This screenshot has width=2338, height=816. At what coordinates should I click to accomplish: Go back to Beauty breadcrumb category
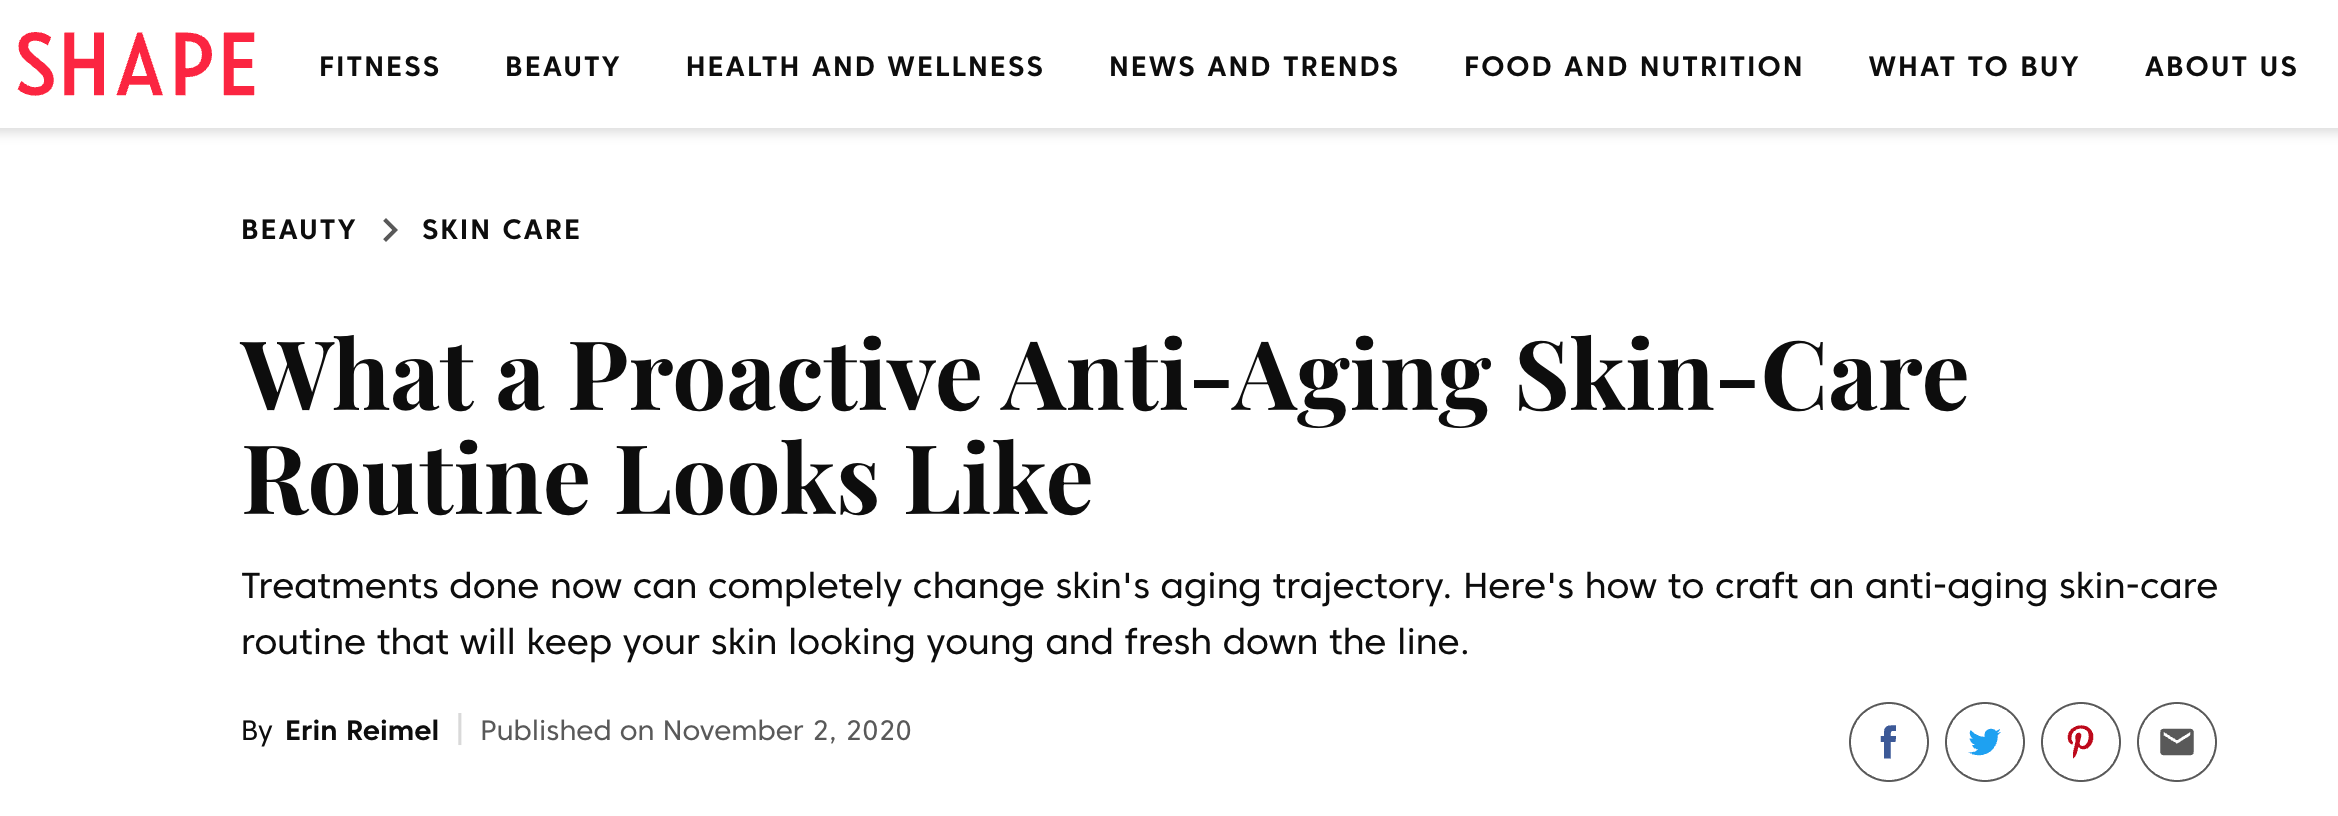[x=298, y=230]
